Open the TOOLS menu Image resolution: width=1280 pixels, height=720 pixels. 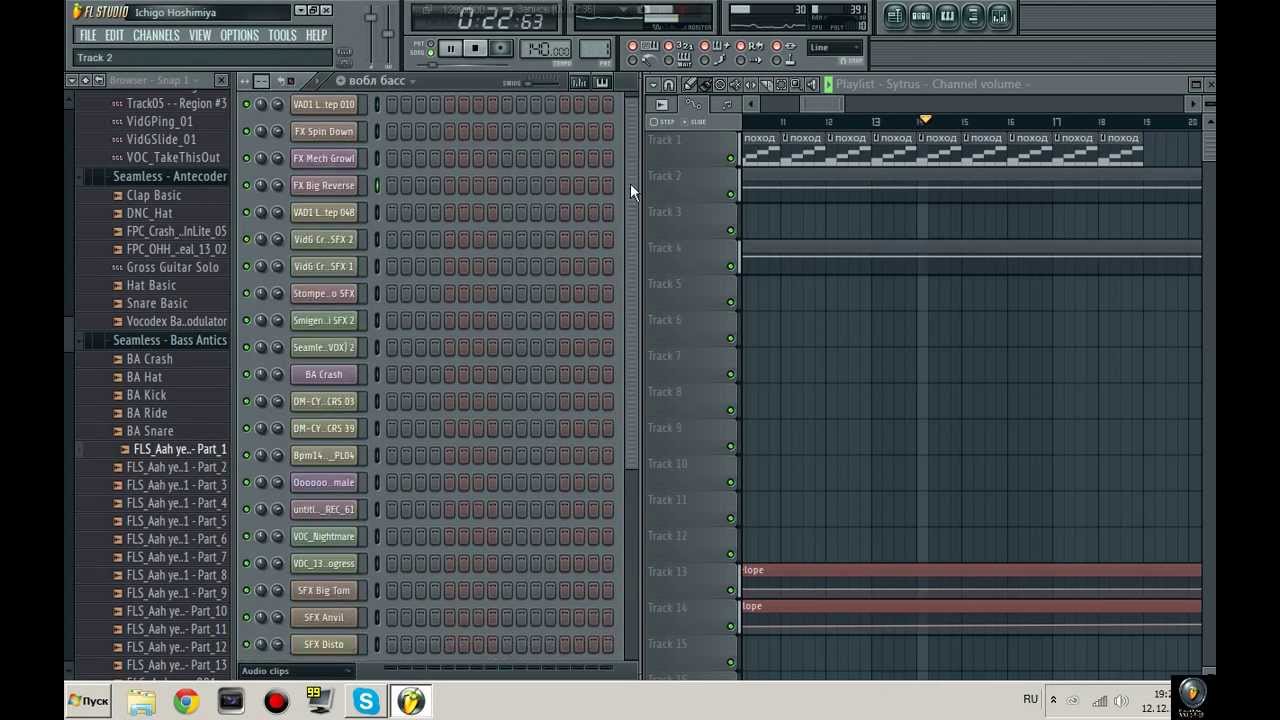coord(282,35)
